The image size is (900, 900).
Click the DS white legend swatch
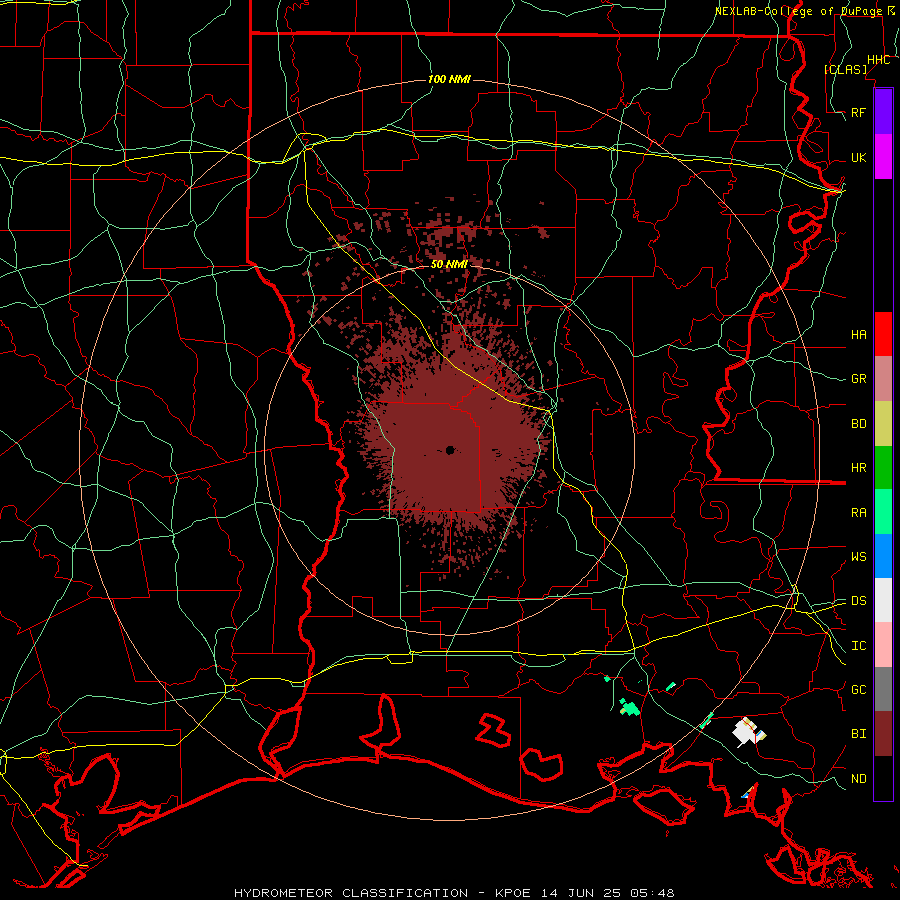pos(883,600)
